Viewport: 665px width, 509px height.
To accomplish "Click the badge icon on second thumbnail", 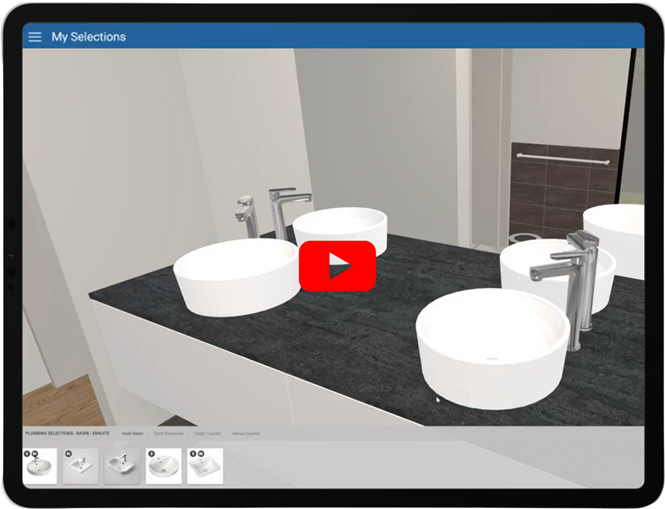I will point(68,454).
